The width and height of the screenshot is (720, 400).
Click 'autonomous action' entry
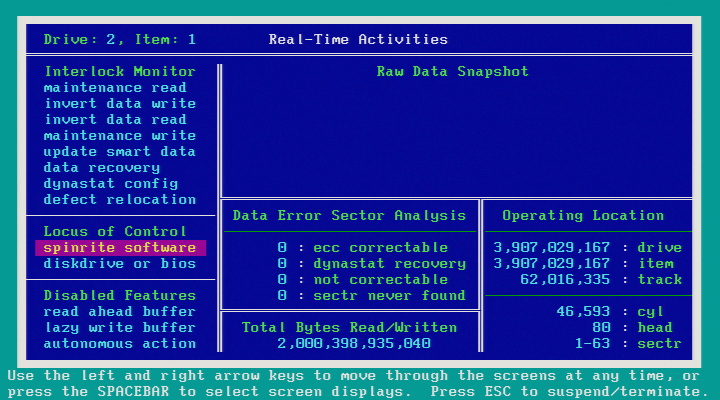pos(120,344)
